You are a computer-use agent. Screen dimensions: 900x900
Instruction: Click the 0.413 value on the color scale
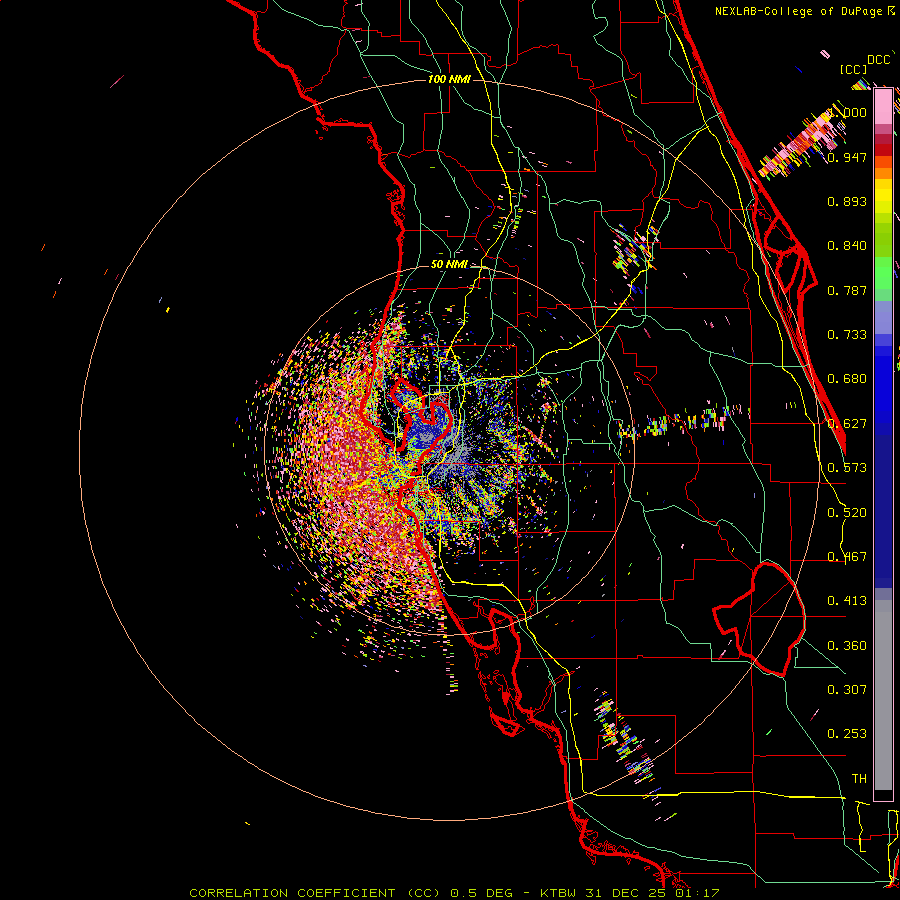click(847, 601)
